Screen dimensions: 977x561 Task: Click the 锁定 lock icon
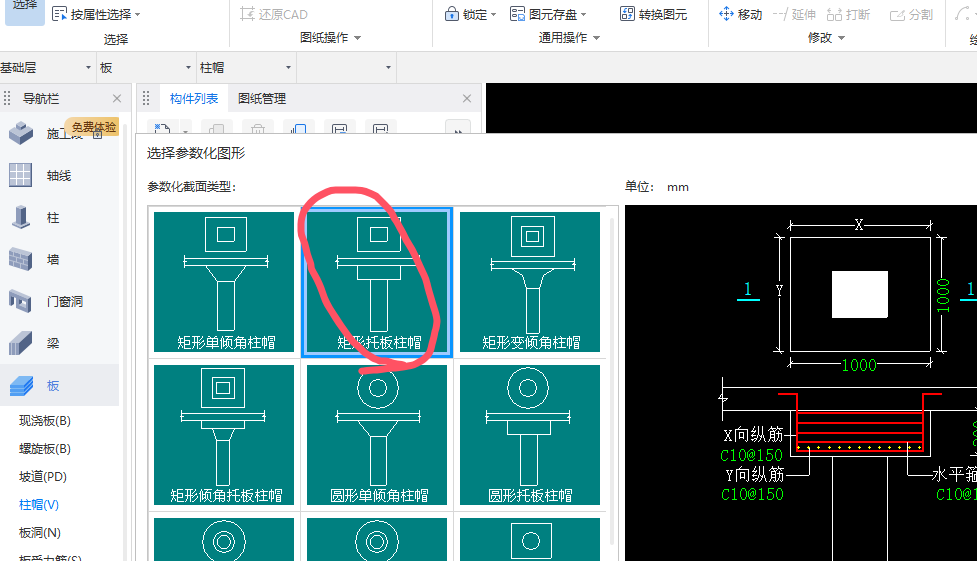(452, 14)
